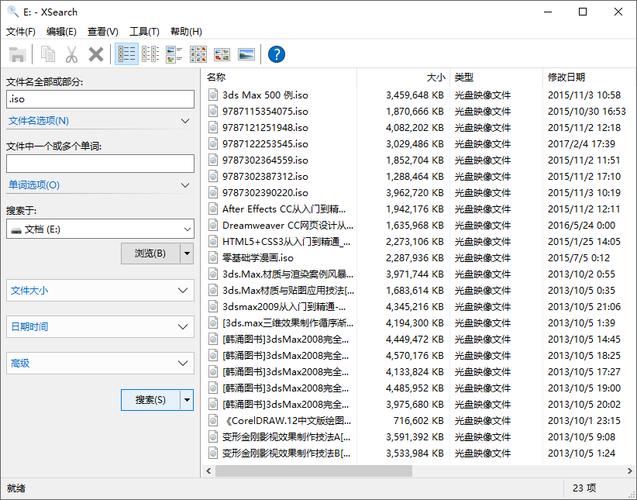Click the 23 项 status bar count
The height and width of the screenshot is (500, 637).
click(584, 488)
